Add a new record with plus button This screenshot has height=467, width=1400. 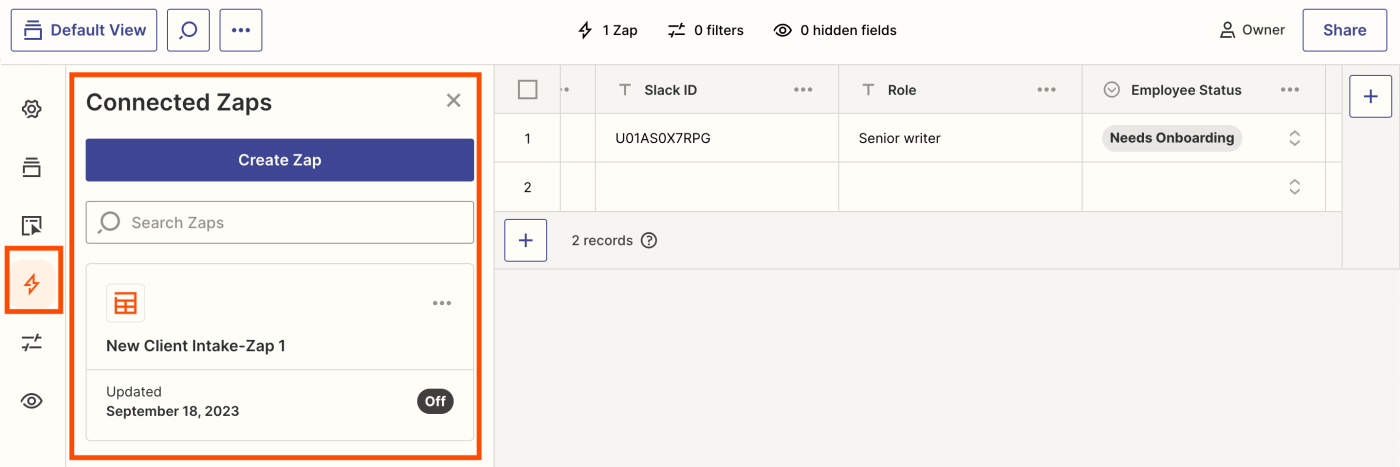tap(526, 240)
